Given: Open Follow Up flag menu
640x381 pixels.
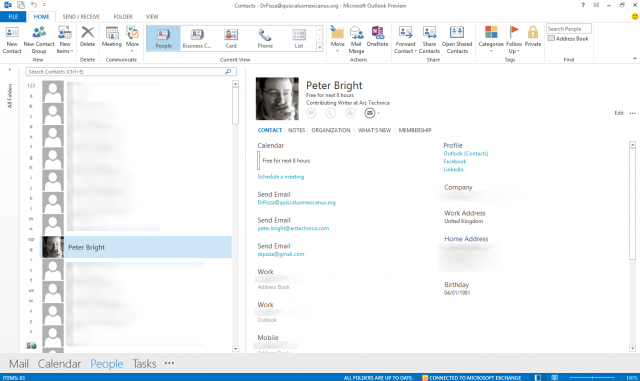Looking at the screenshot, I should pyautogui.click(x=514, y=40).
